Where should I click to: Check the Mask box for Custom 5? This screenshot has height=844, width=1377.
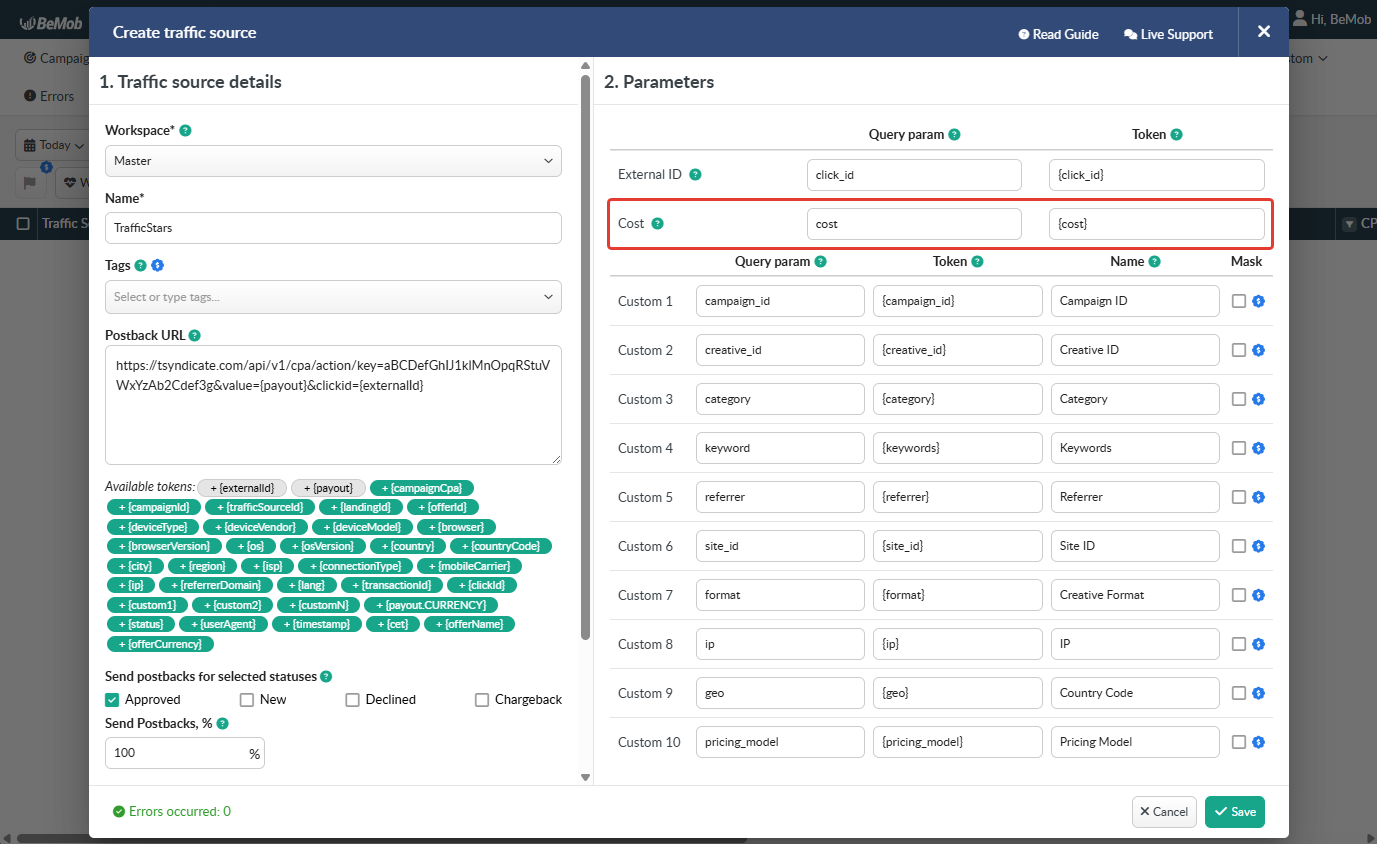pos(1239,497)
